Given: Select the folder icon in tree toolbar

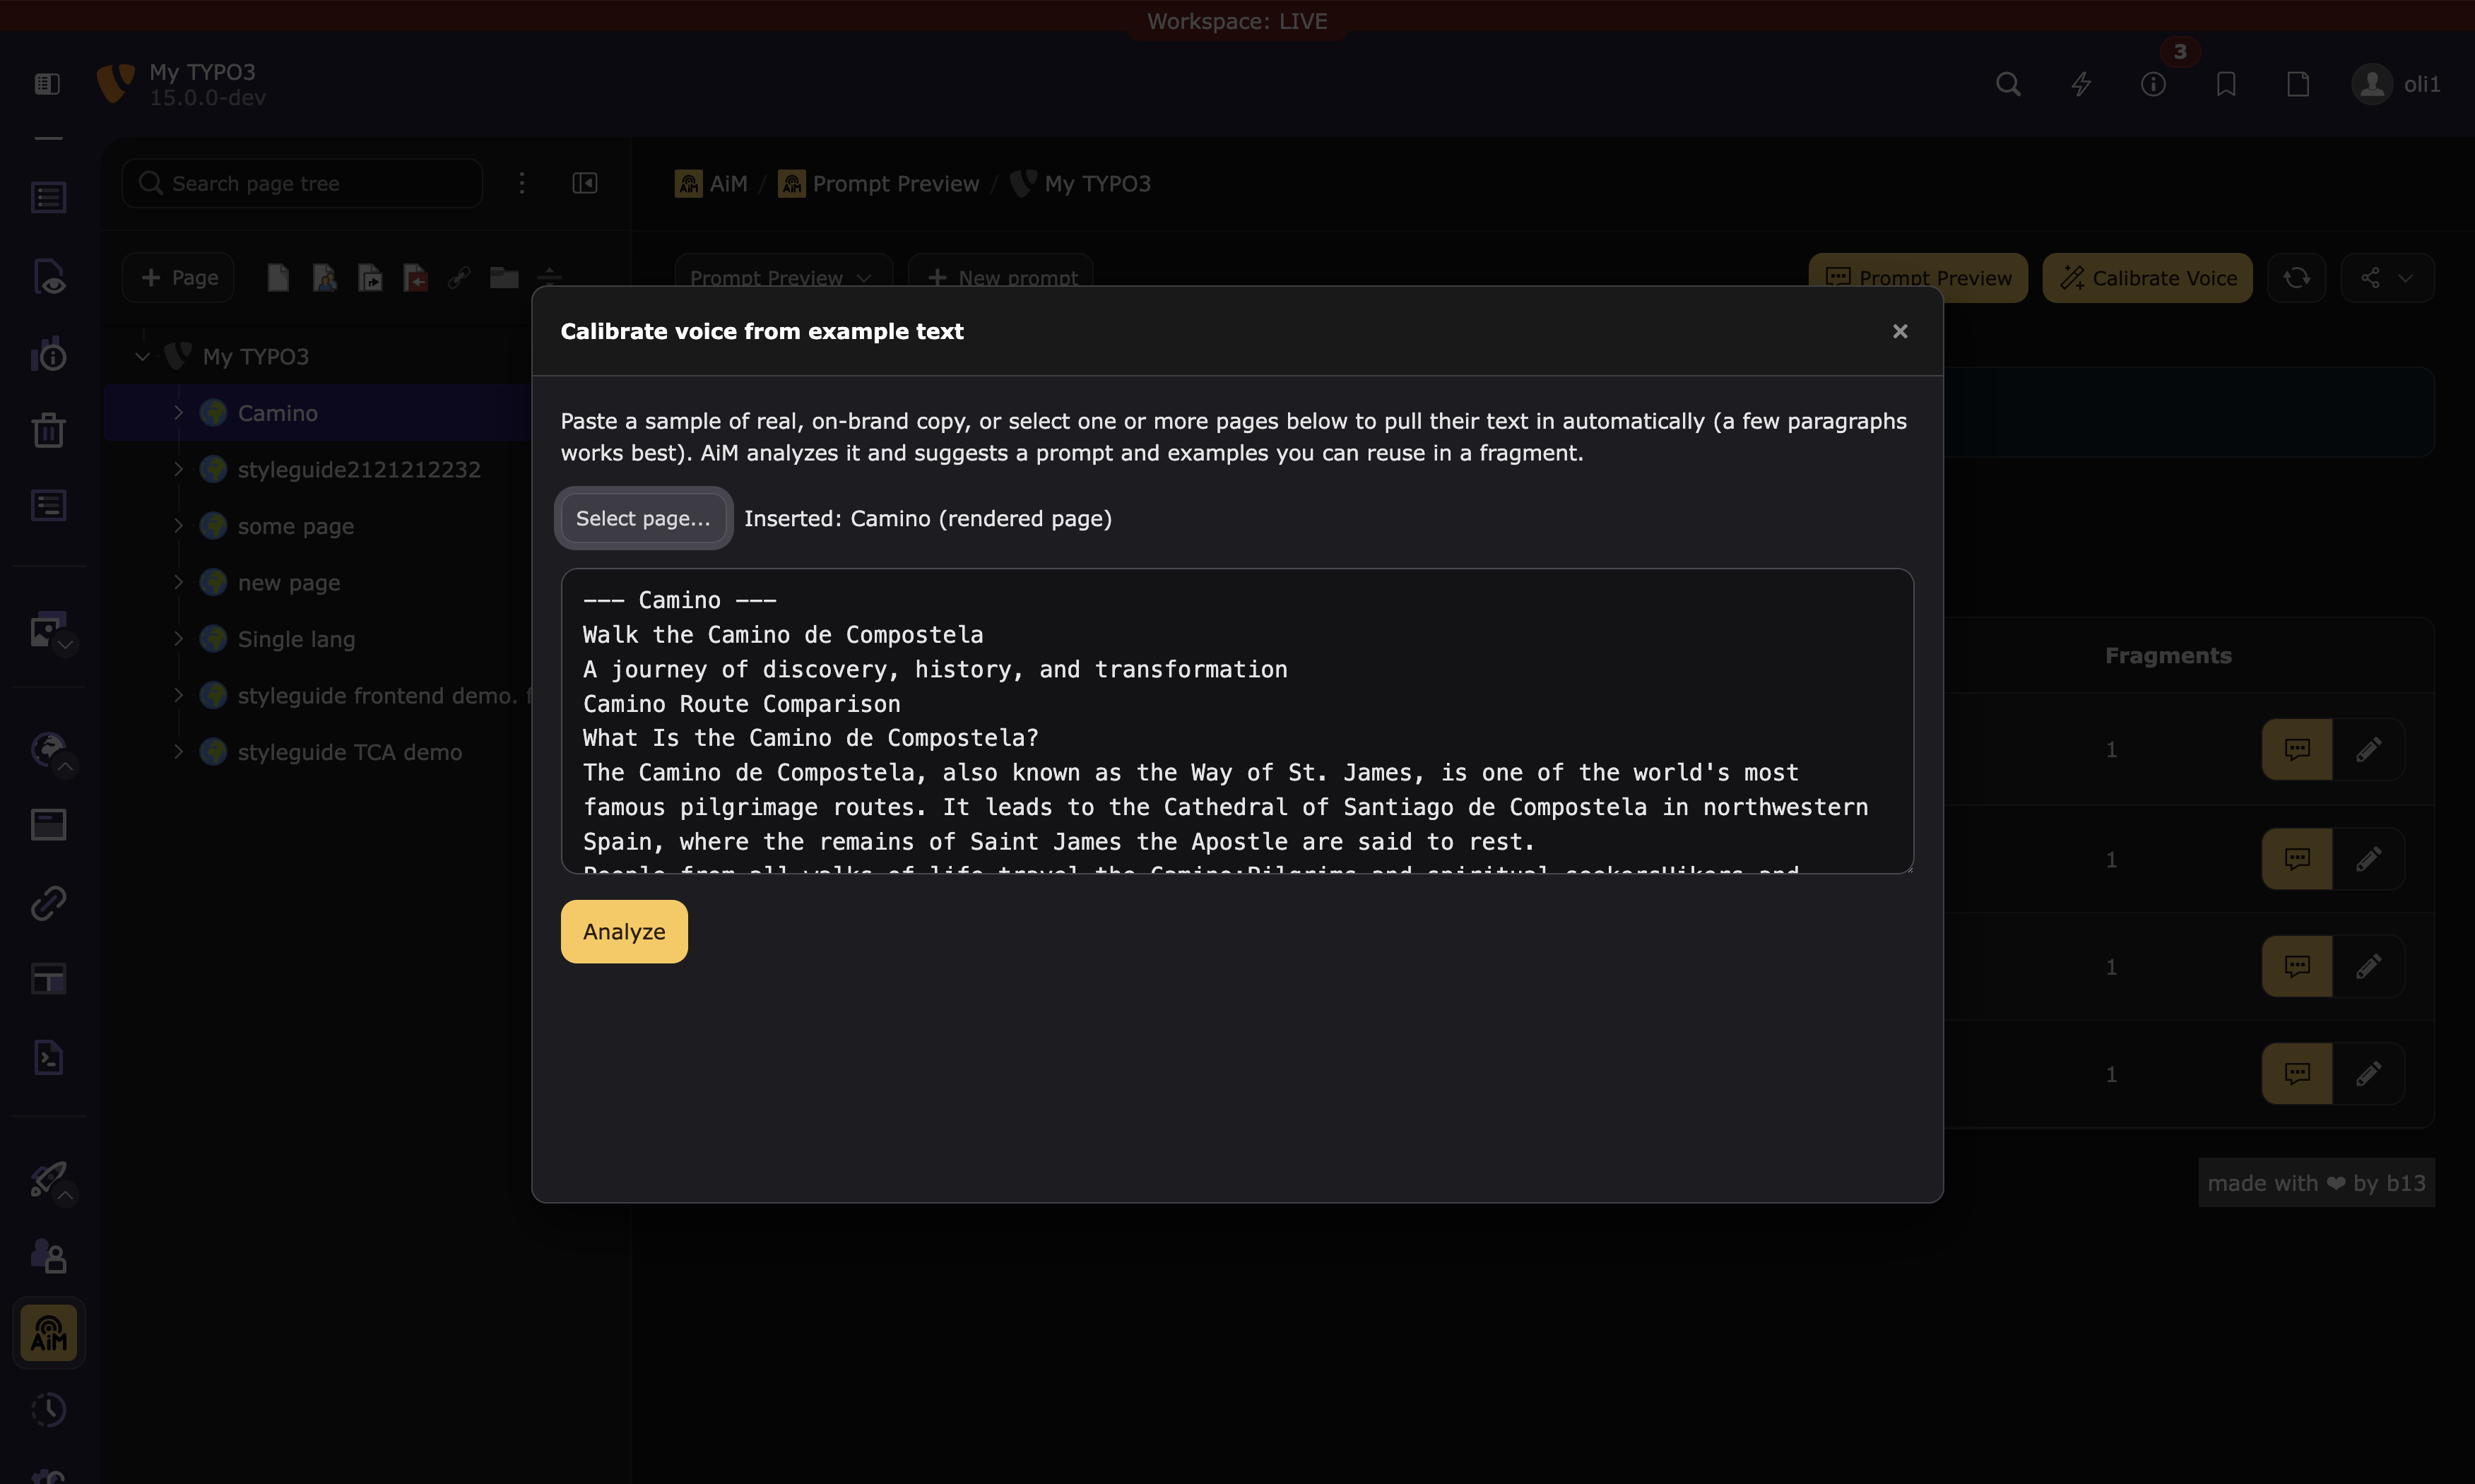Looking at the screenshot, I should point(504,278).
